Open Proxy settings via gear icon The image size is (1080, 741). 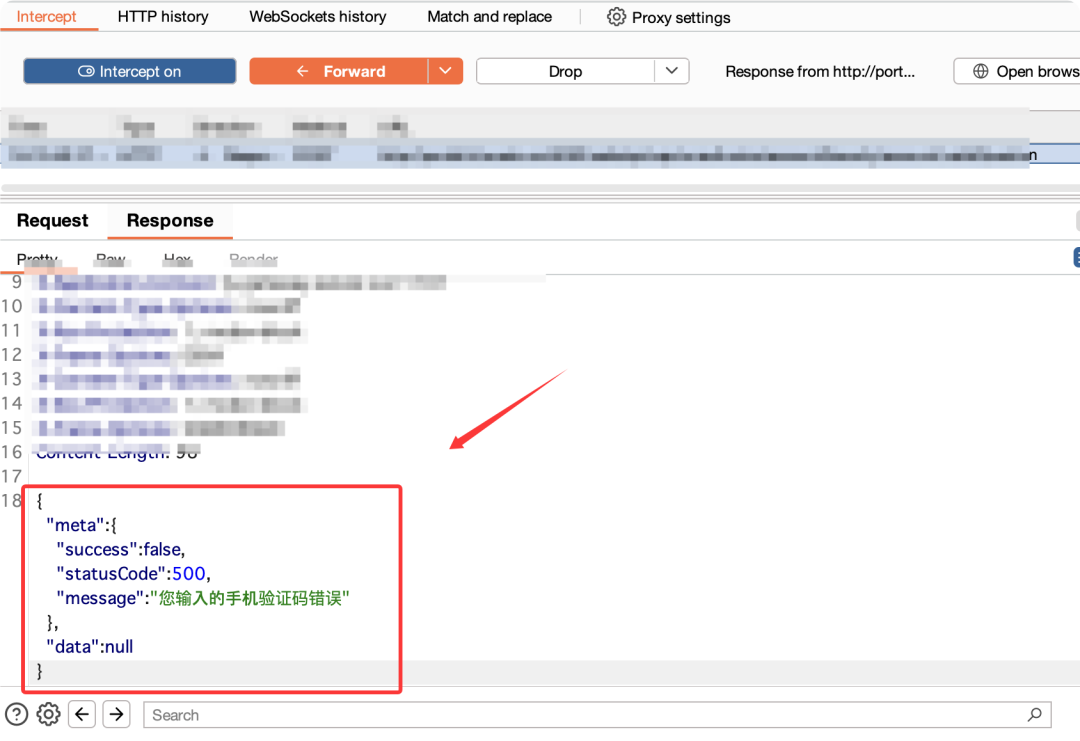(668, 17)
